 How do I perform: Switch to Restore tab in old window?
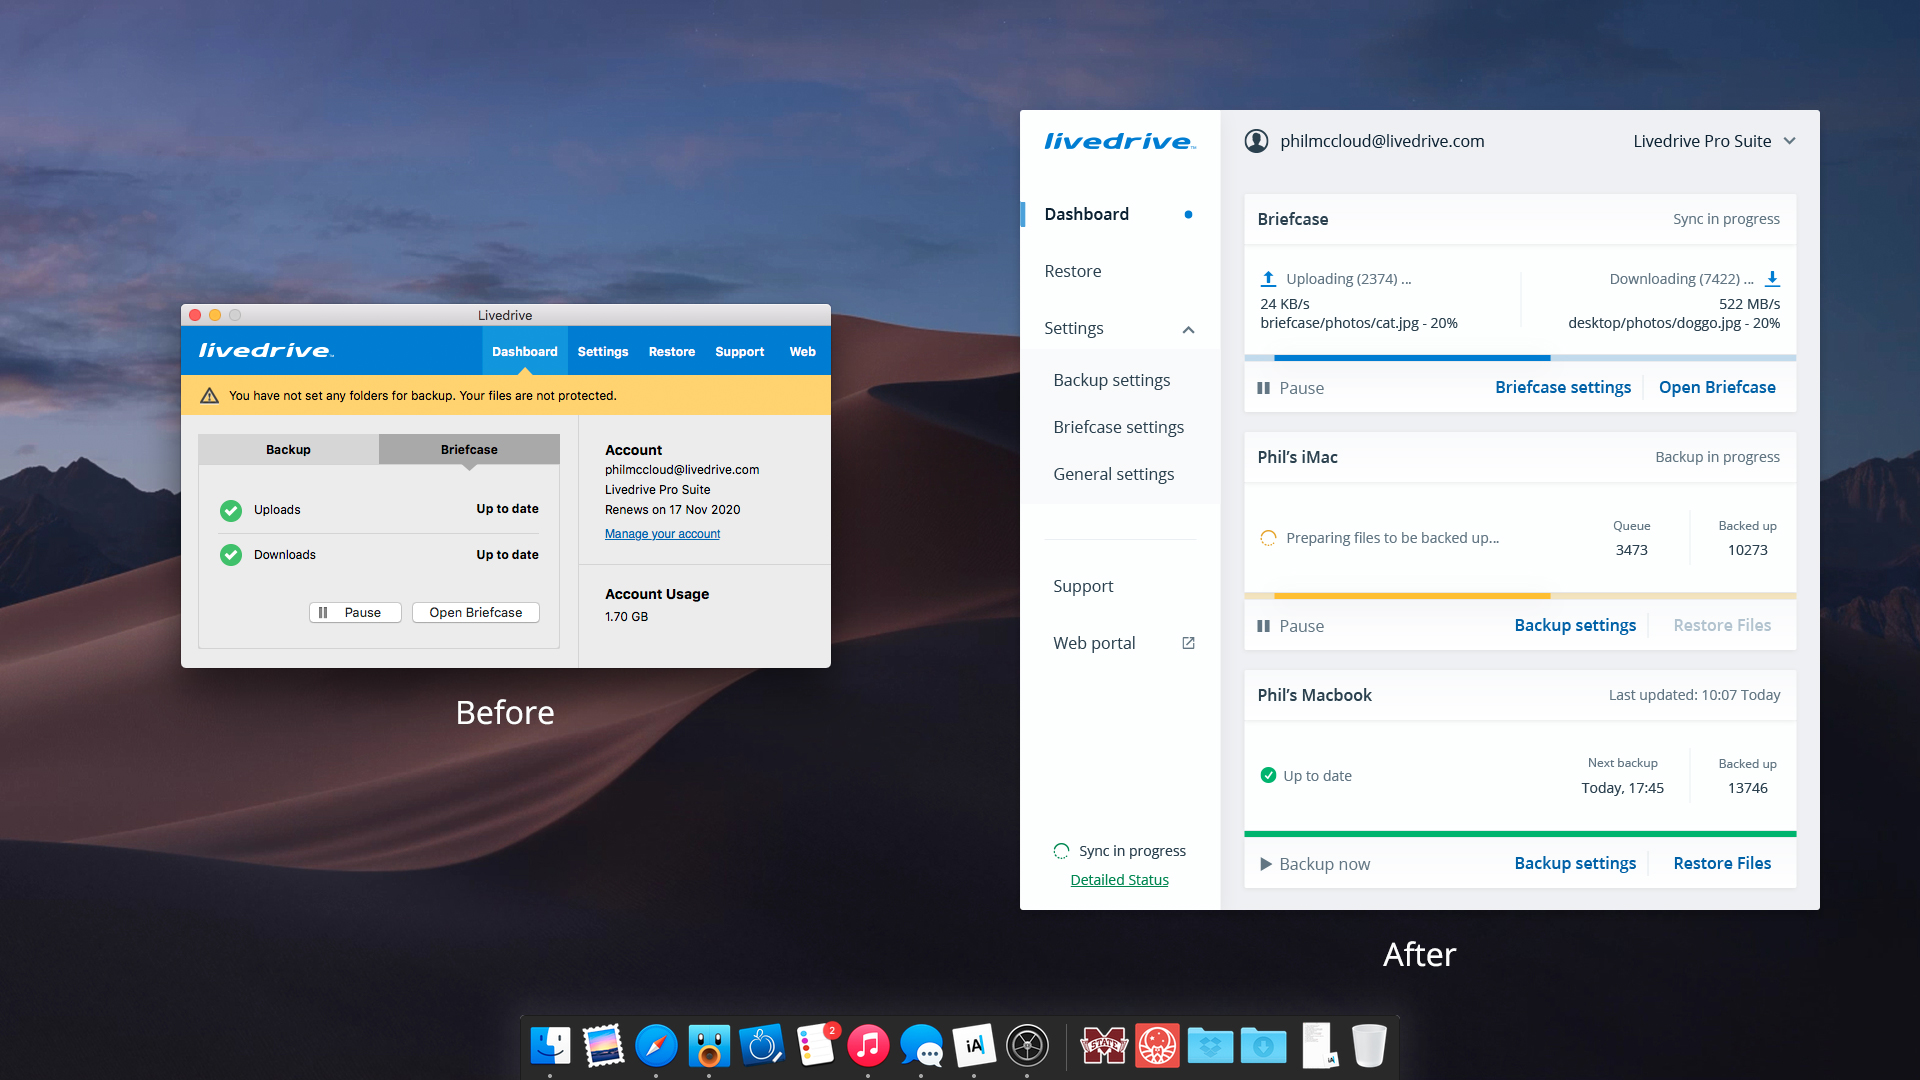click(x=672, y=351)
